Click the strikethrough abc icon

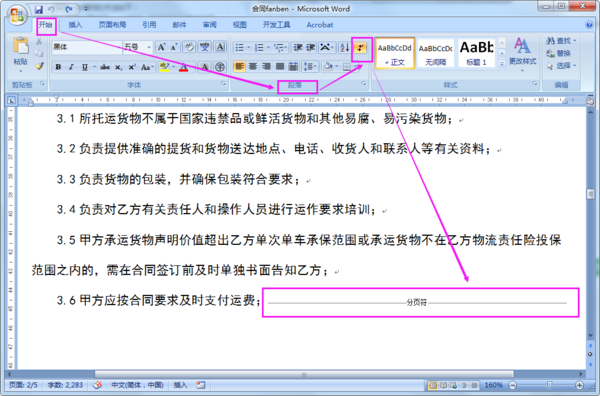pos(105,67)
